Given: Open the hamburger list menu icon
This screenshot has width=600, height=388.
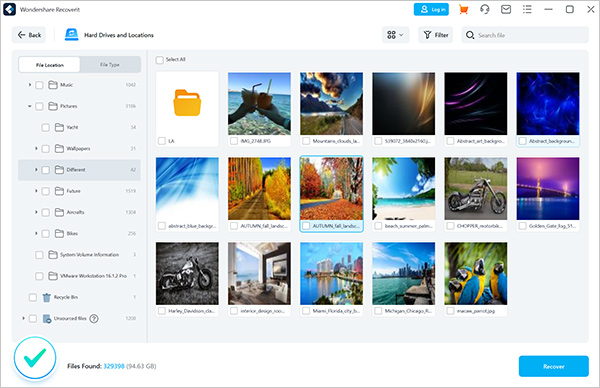Looking at the screenshot, I should (527, 10).
